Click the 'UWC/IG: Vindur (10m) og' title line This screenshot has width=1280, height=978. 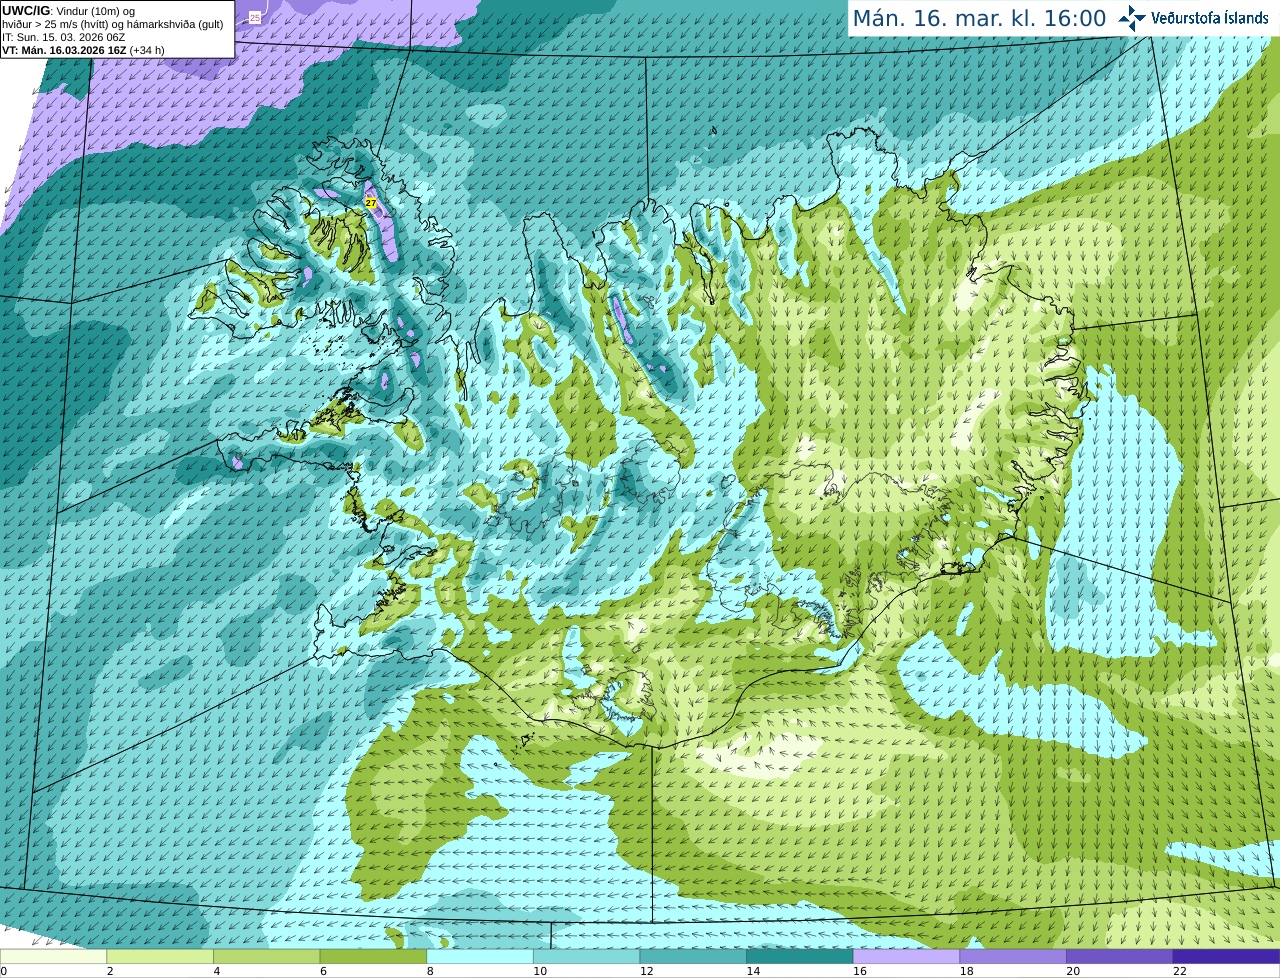pyautogui.click(x=68, y=11)
